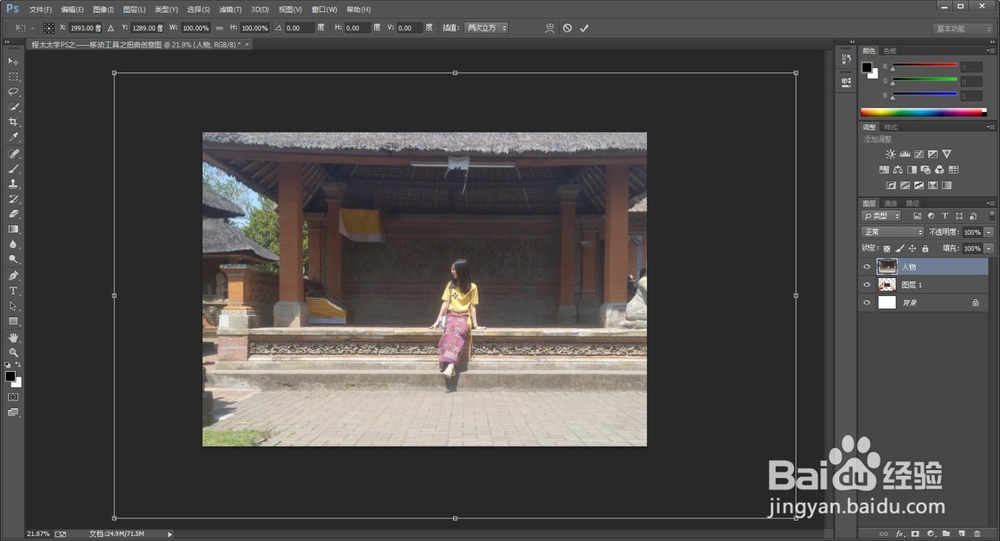Open status bar info arrow
The height and width of the screenshot is (541, 1000).
(x=170, y=534)
